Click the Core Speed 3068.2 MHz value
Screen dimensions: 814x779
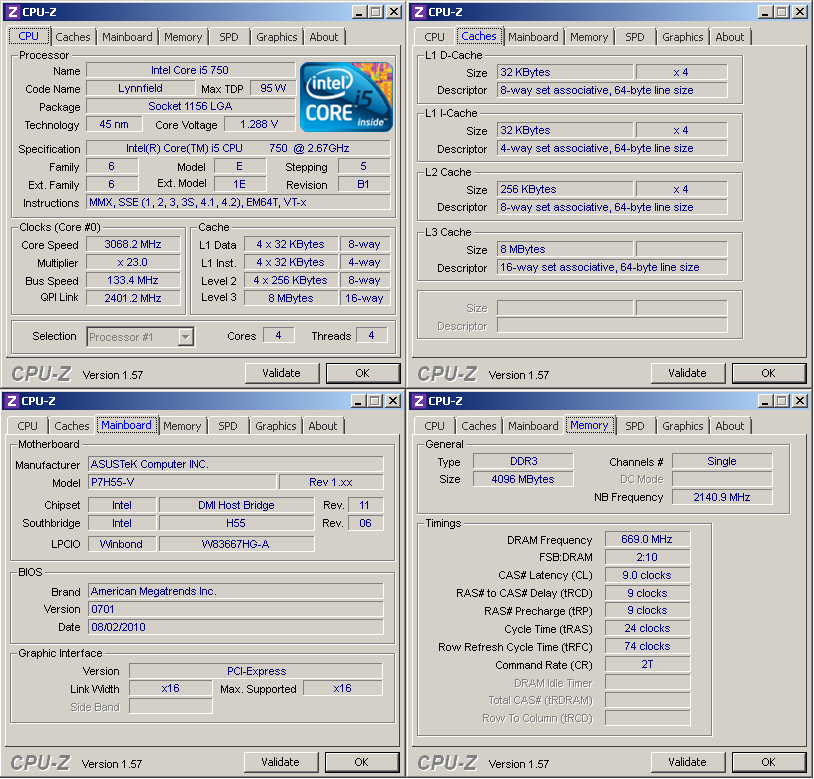133,244
